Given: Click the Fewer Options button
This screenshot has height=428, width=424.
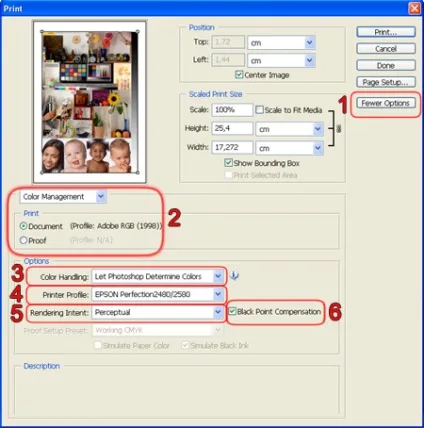Looking at the screenshot, I should coord(386,103).
